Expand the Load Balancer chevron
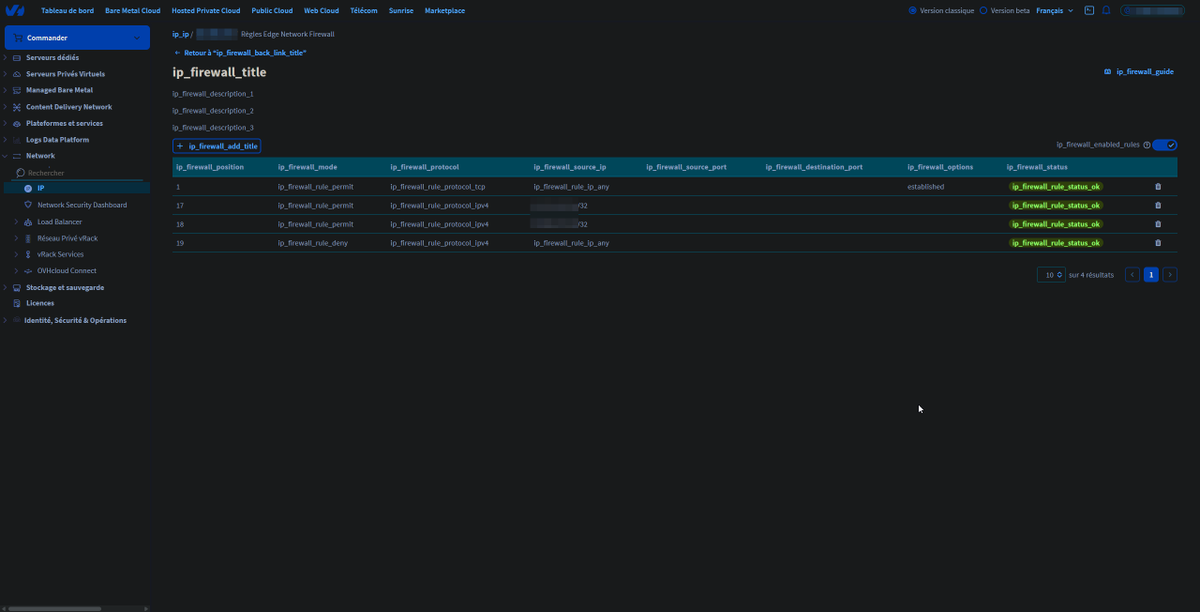This screenshot has height=612, width=1200. [x=16, y=222]
